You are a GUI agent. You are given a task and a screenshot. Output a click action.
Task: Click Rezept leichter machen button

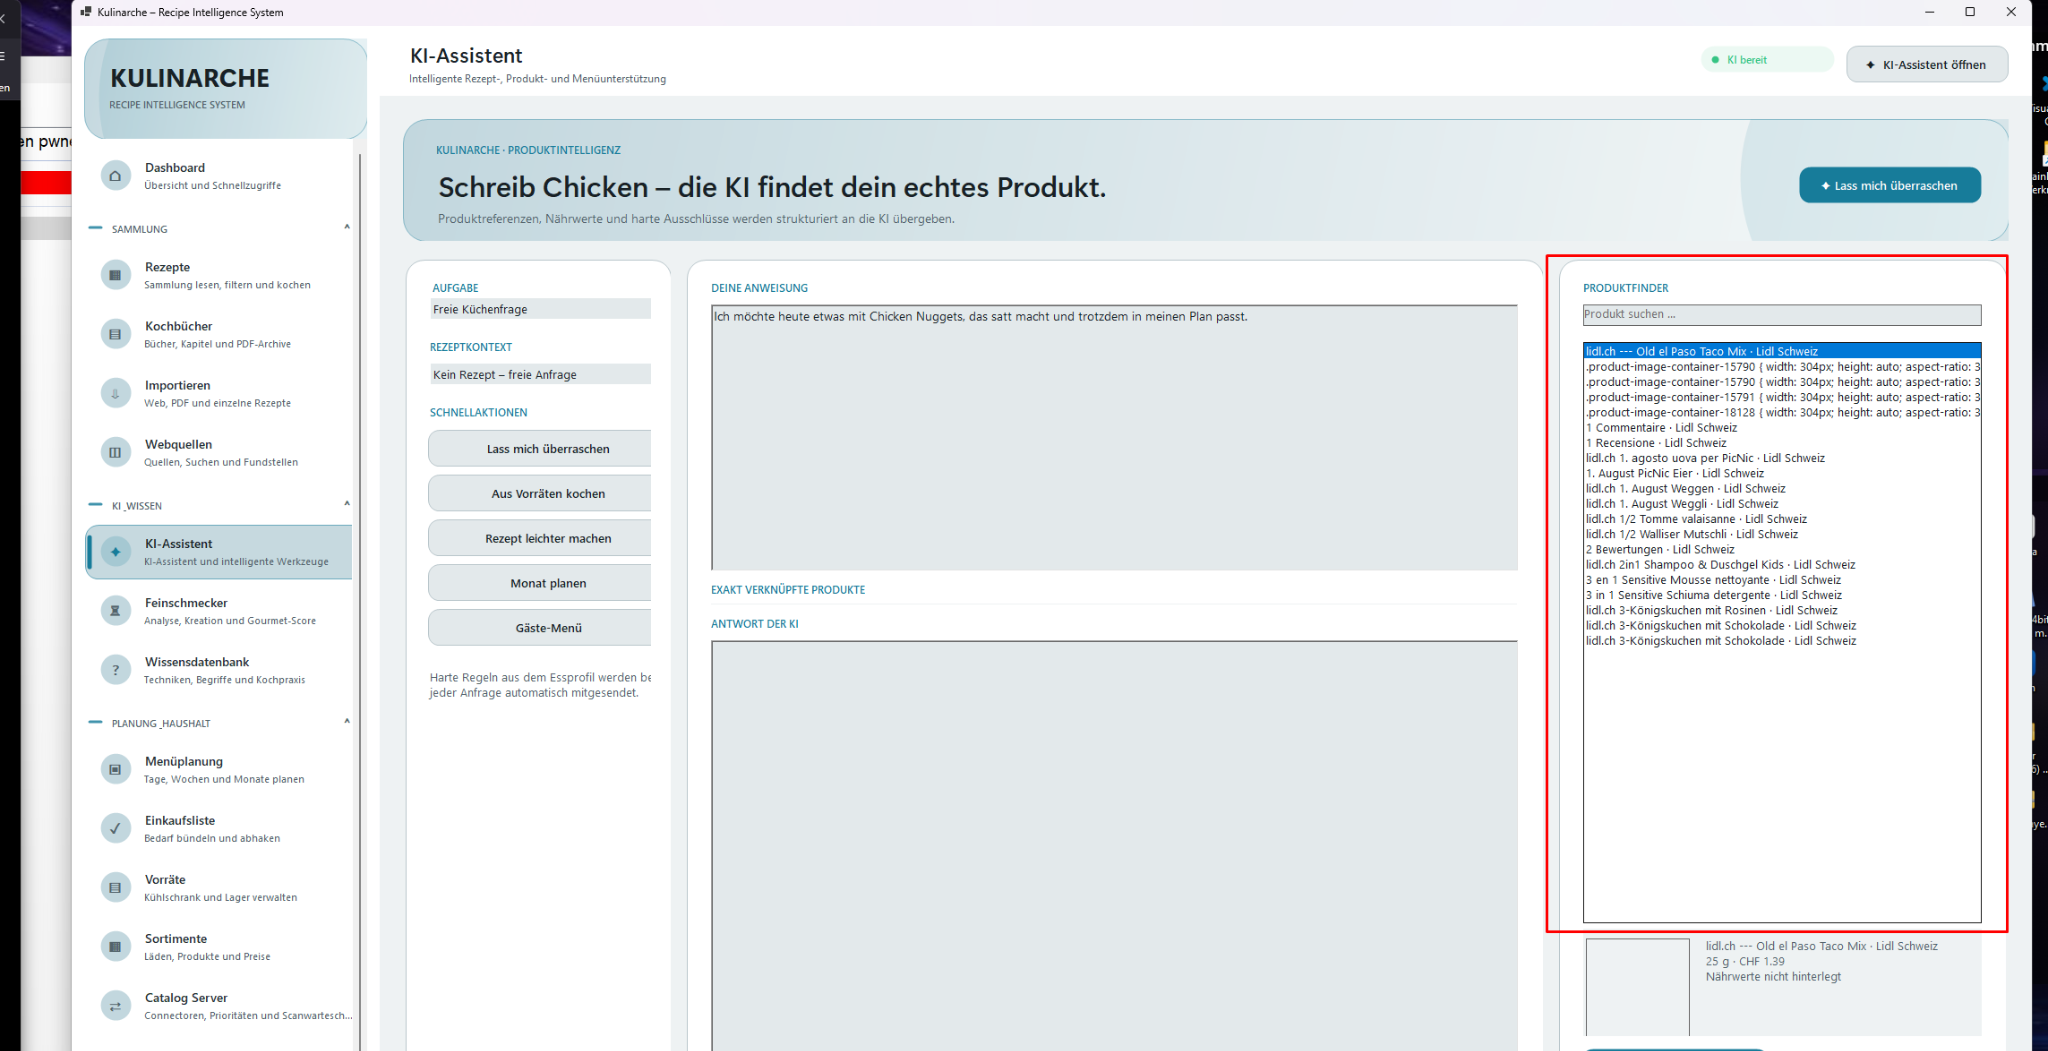540,538
